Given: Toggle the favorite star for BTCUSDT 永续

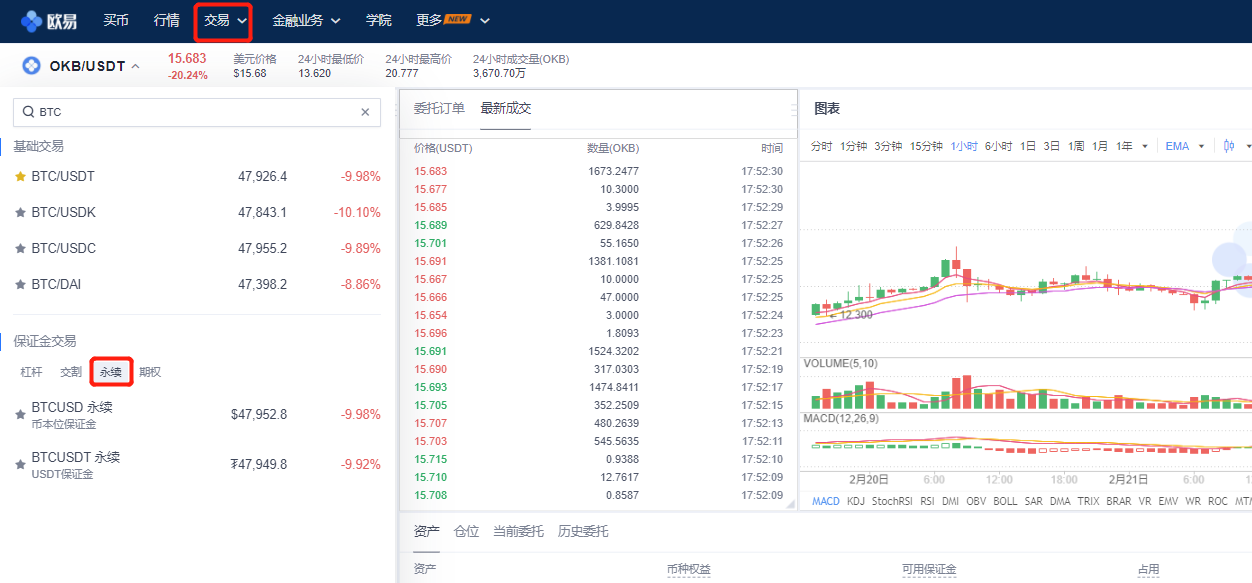Looking at the screenshot, I should 20,465.
